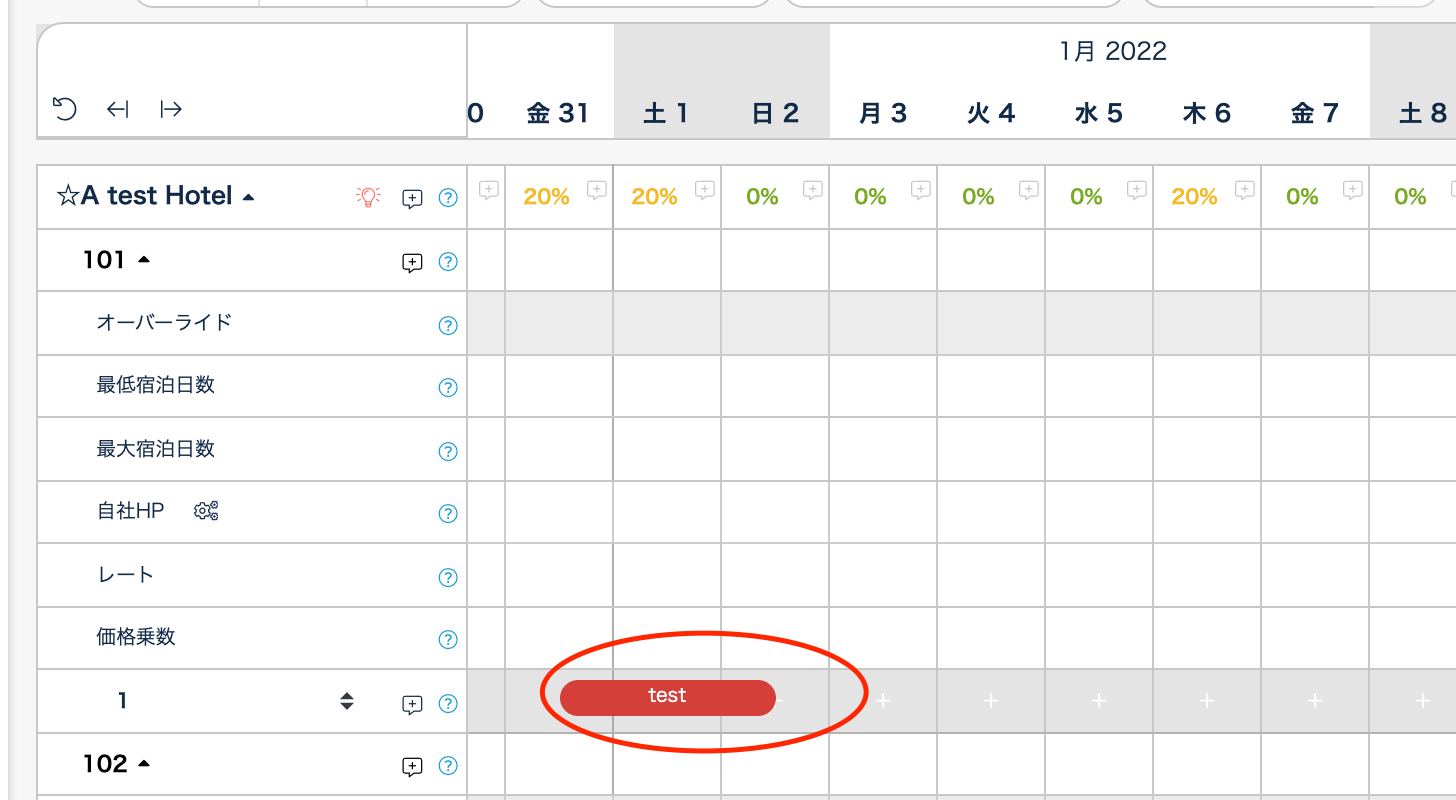The height and width of the screenshot is (800, 1456).
Task: Open the help icon for the オーバーライド row
Action: point(448,325)
